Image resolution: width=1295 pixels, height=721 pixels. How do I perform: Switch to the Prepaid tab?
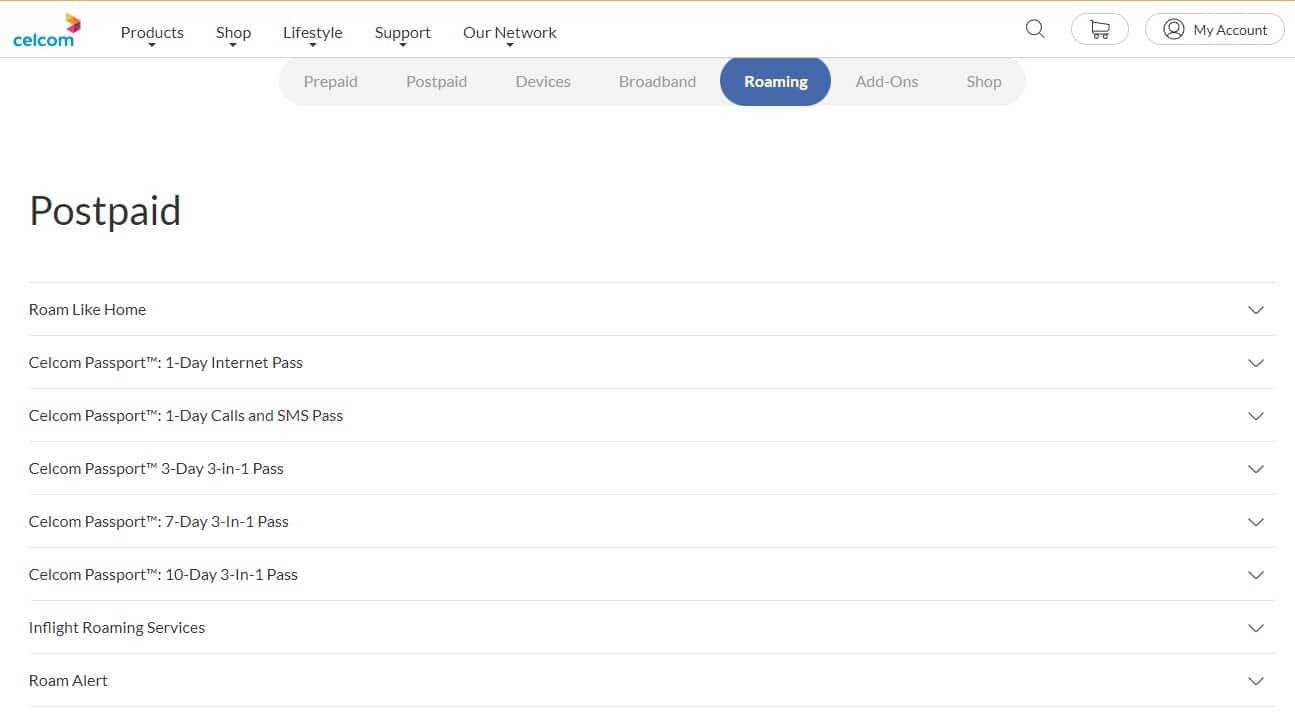pos(330,82)
